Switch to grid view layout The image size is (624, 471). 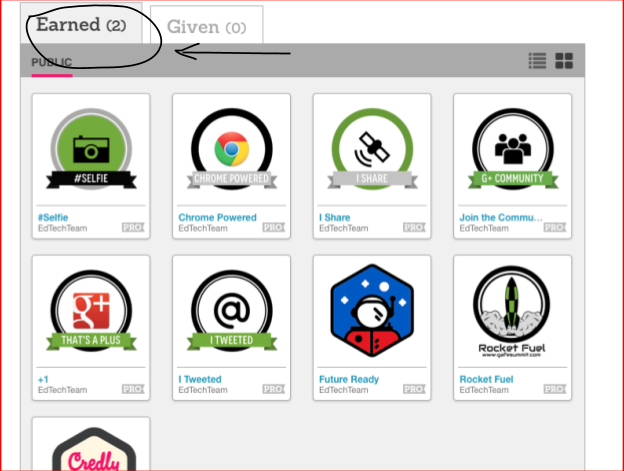tap(564, 61)
